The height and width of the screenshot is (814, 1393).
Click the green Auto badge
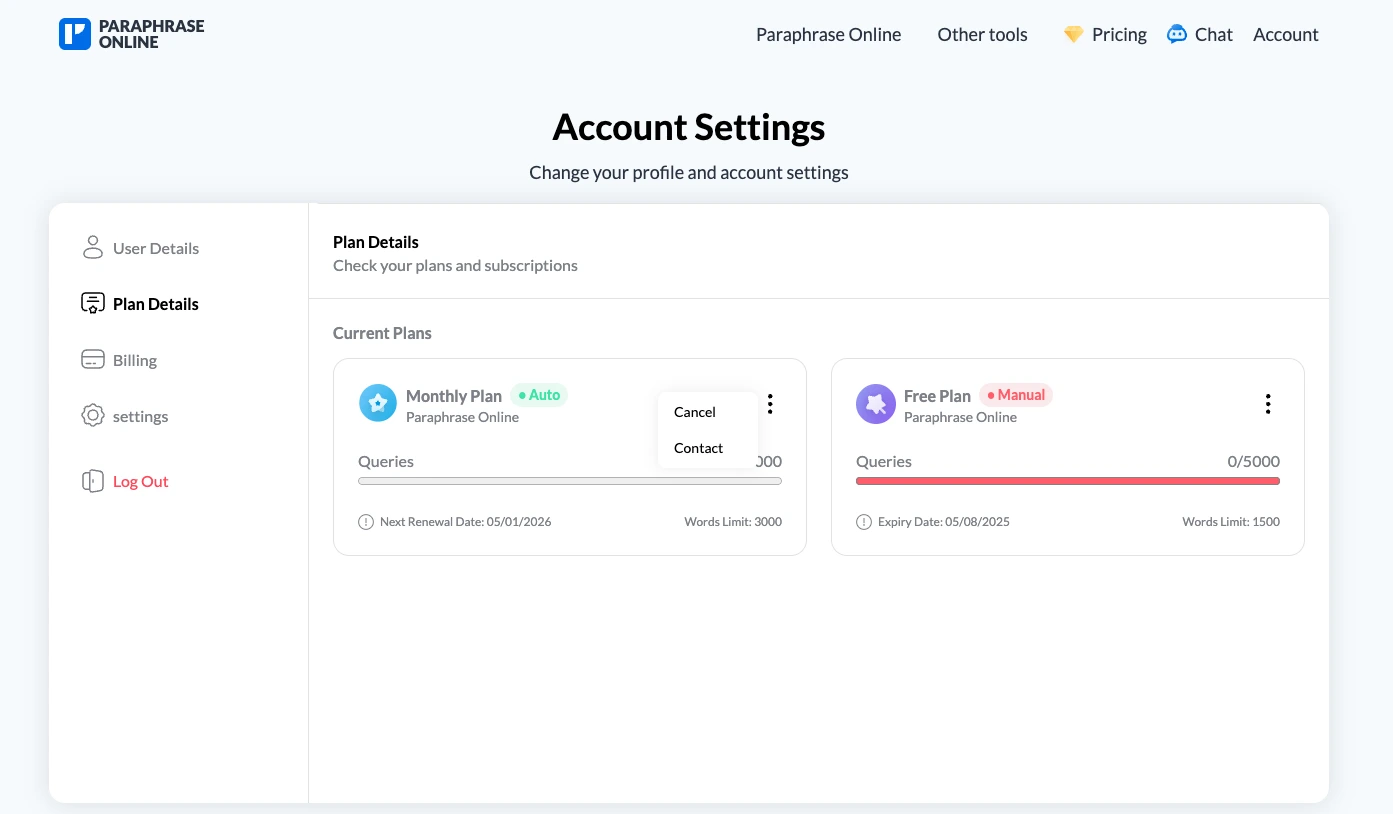[x=539, y=395]
